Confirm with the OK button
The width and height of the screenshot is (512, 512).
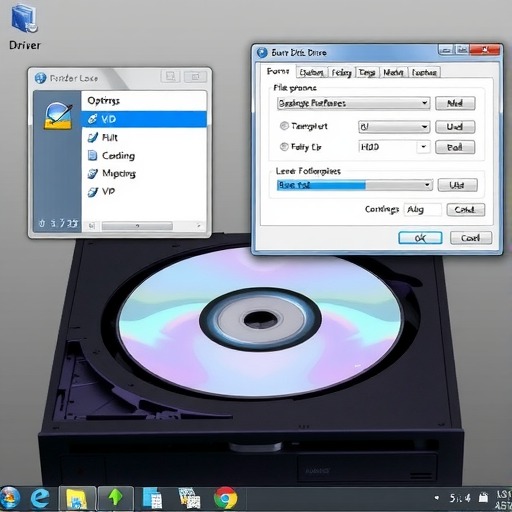click(420, 238)
